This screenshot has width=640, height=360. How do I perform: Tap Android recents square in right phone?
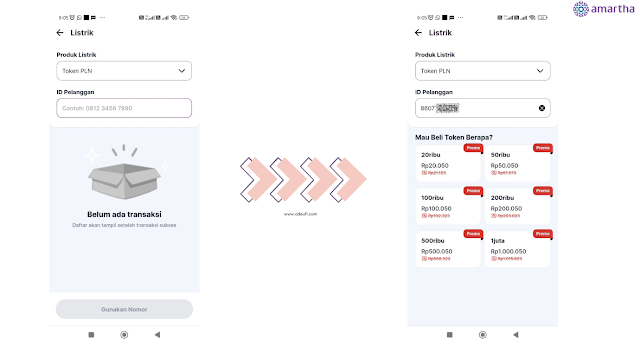click(449, 335)
